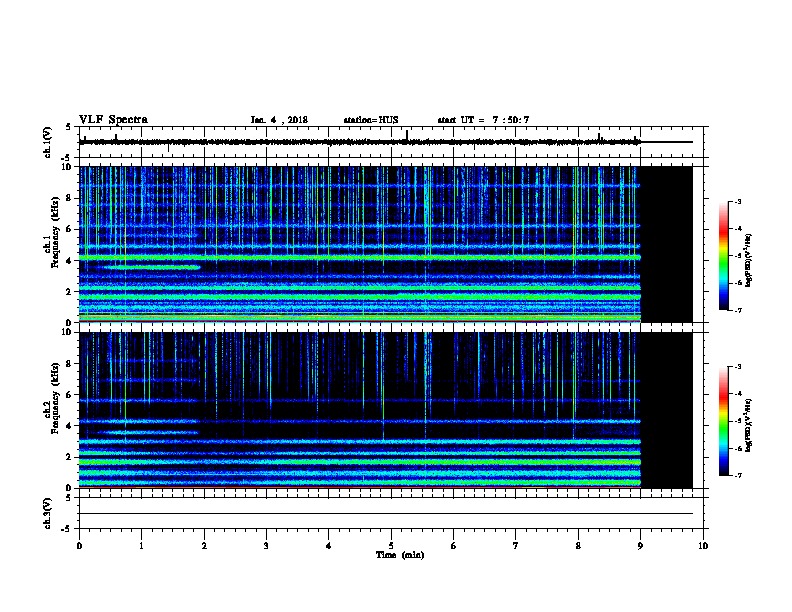The image size is (792, 612).
Task: Click the 8 minute tick label
Action: (x=578, y=545)
